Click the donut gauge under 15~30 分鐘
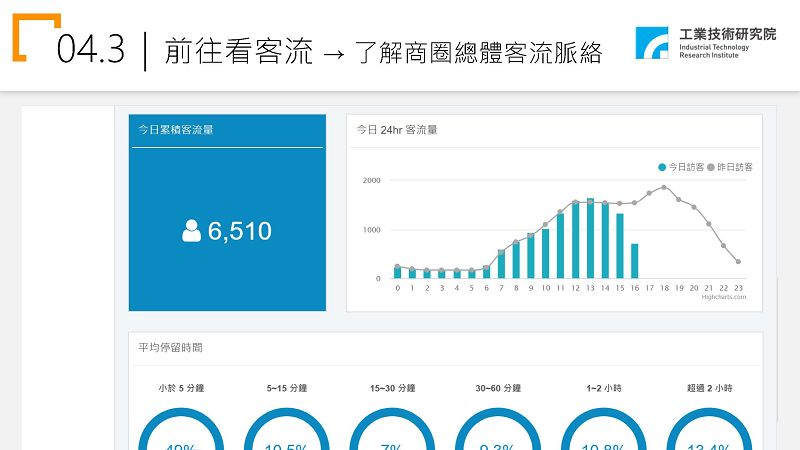The width and height of the screenshot is (800, 450). point(392,429)
